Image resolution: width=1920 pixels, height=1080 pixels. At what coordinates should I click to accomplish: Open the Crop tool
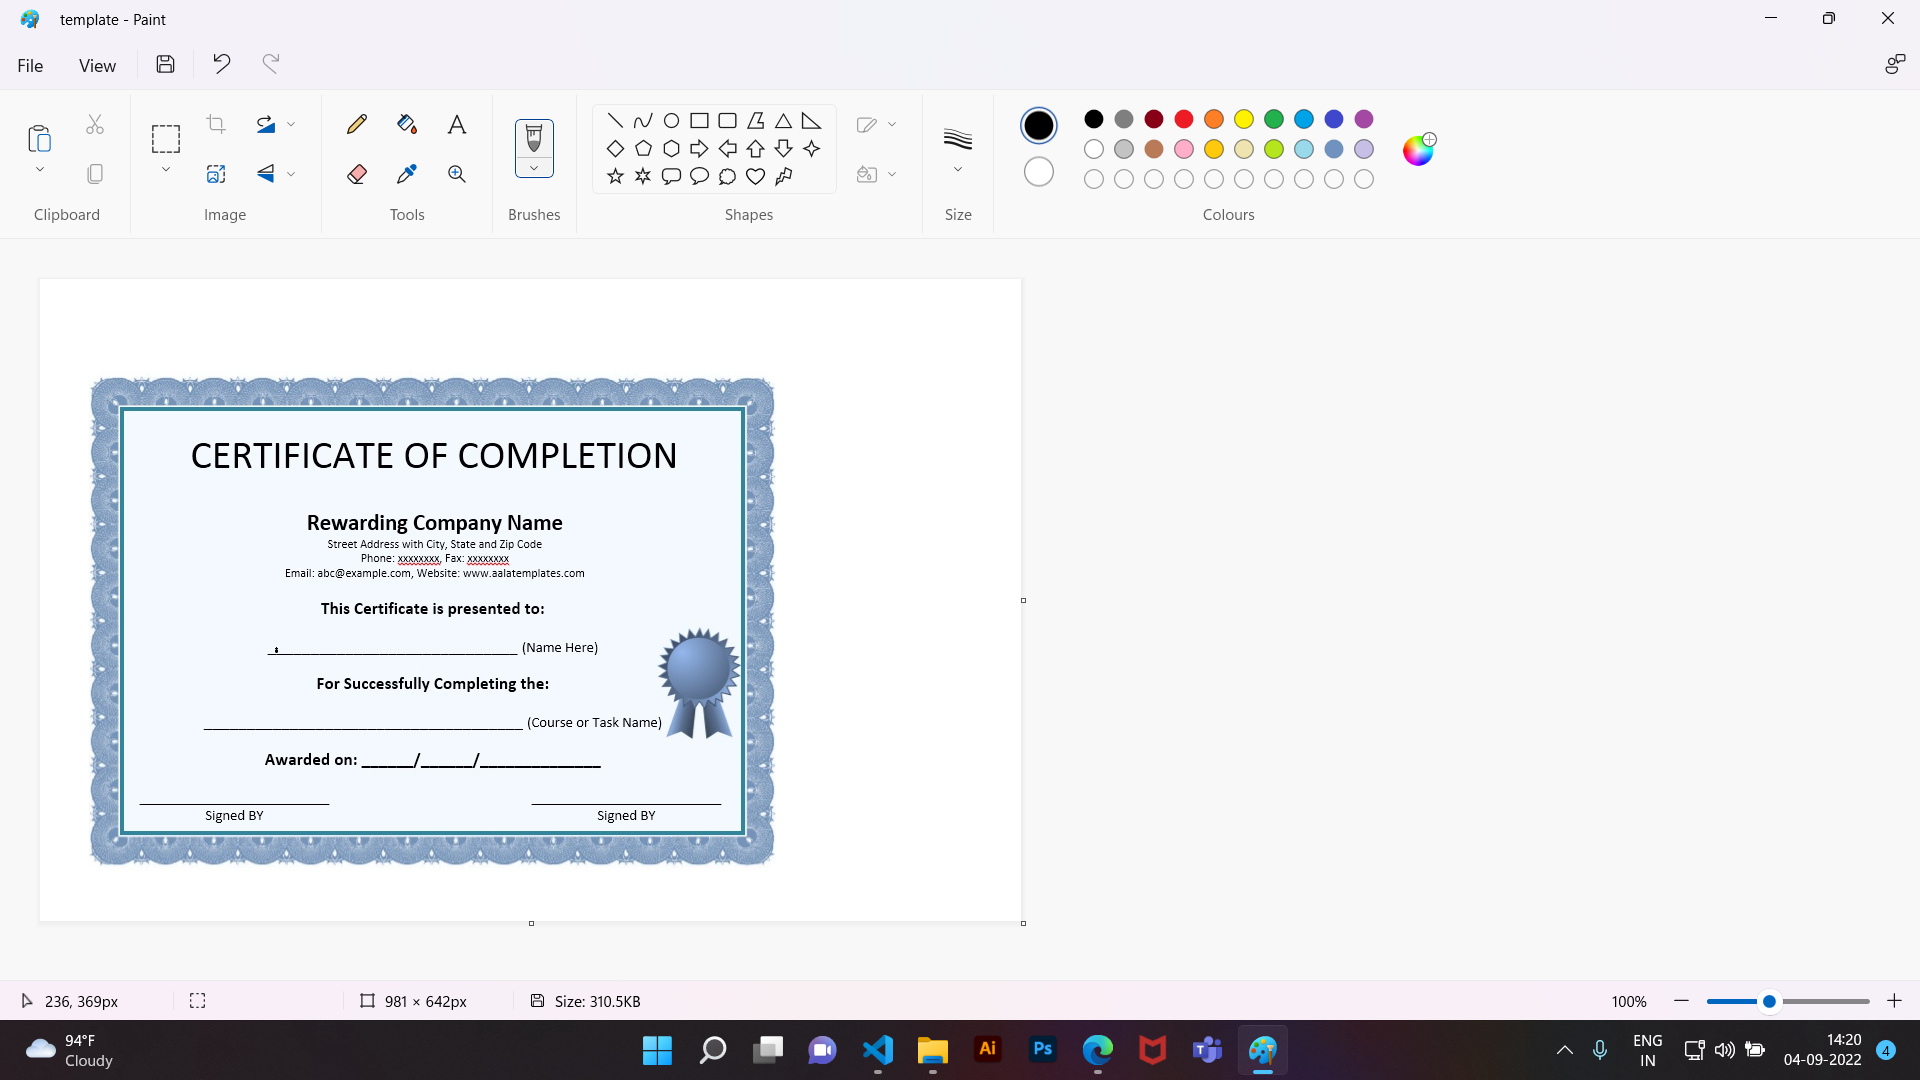coord(215,124)
